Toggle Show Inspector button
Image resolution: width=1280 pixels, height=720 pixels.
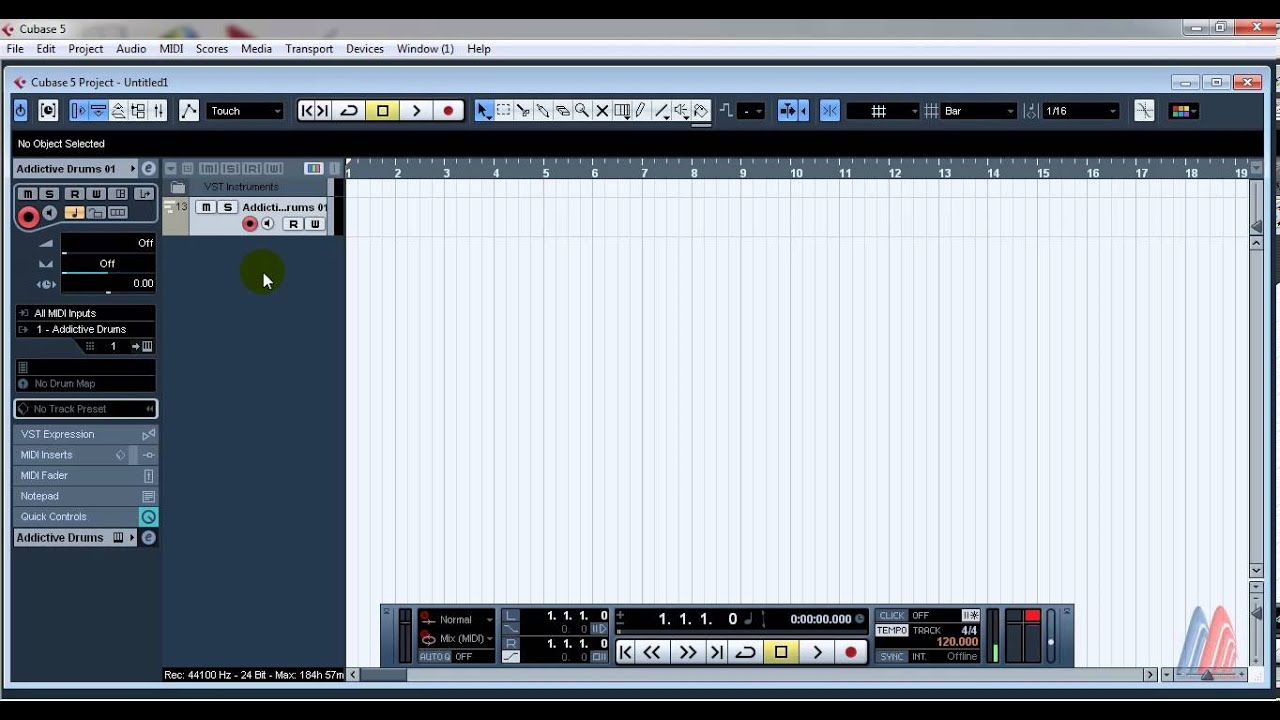[x=79, y=111]
